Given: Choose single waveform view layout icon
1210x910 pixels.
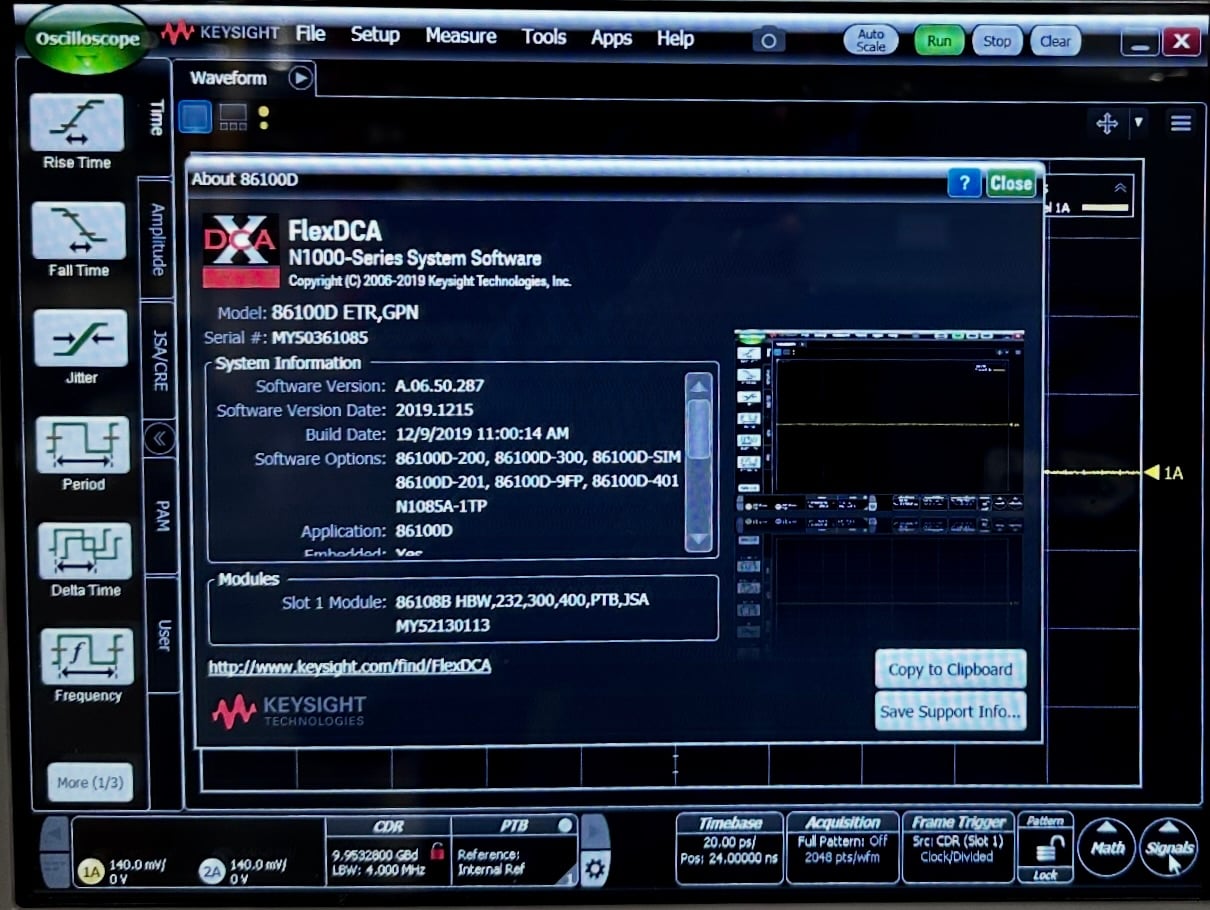Looking at the screenshot, I should click(195, 117).
